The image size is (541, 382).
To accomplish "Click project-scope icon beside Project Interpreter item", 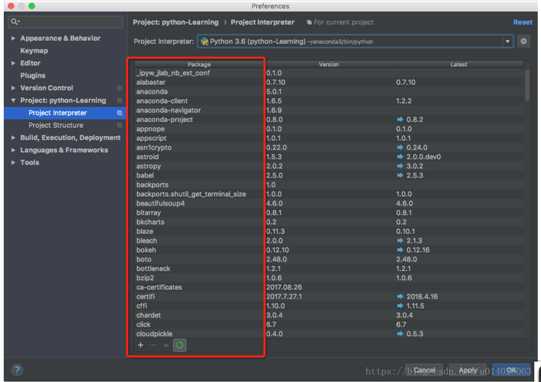I will (x=119, y=113).
